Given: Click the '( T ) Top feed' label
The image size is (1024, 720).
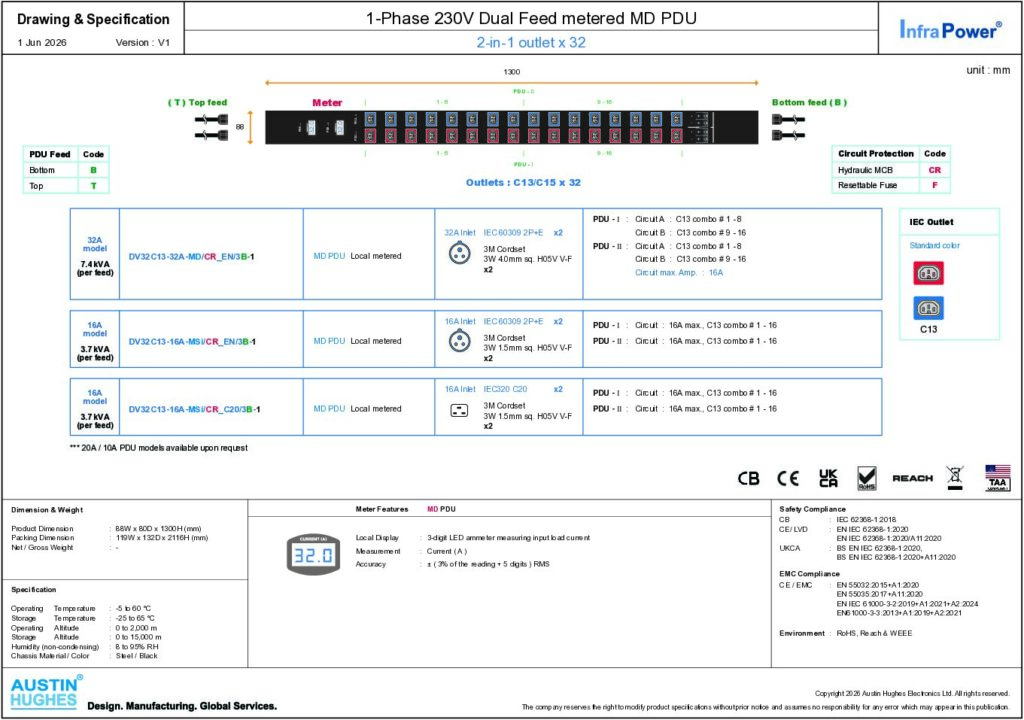Looking at the screenshot, I should tap(197, 103).
